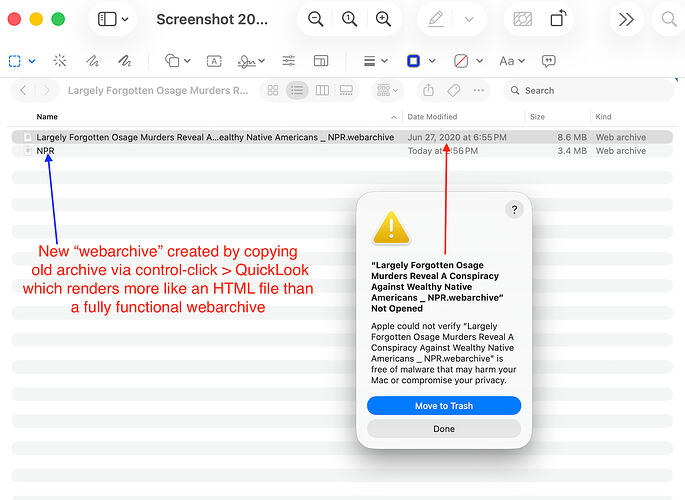Click the Finder Search field
Screen dimensions: 685x500
click(x=588, y=90)
